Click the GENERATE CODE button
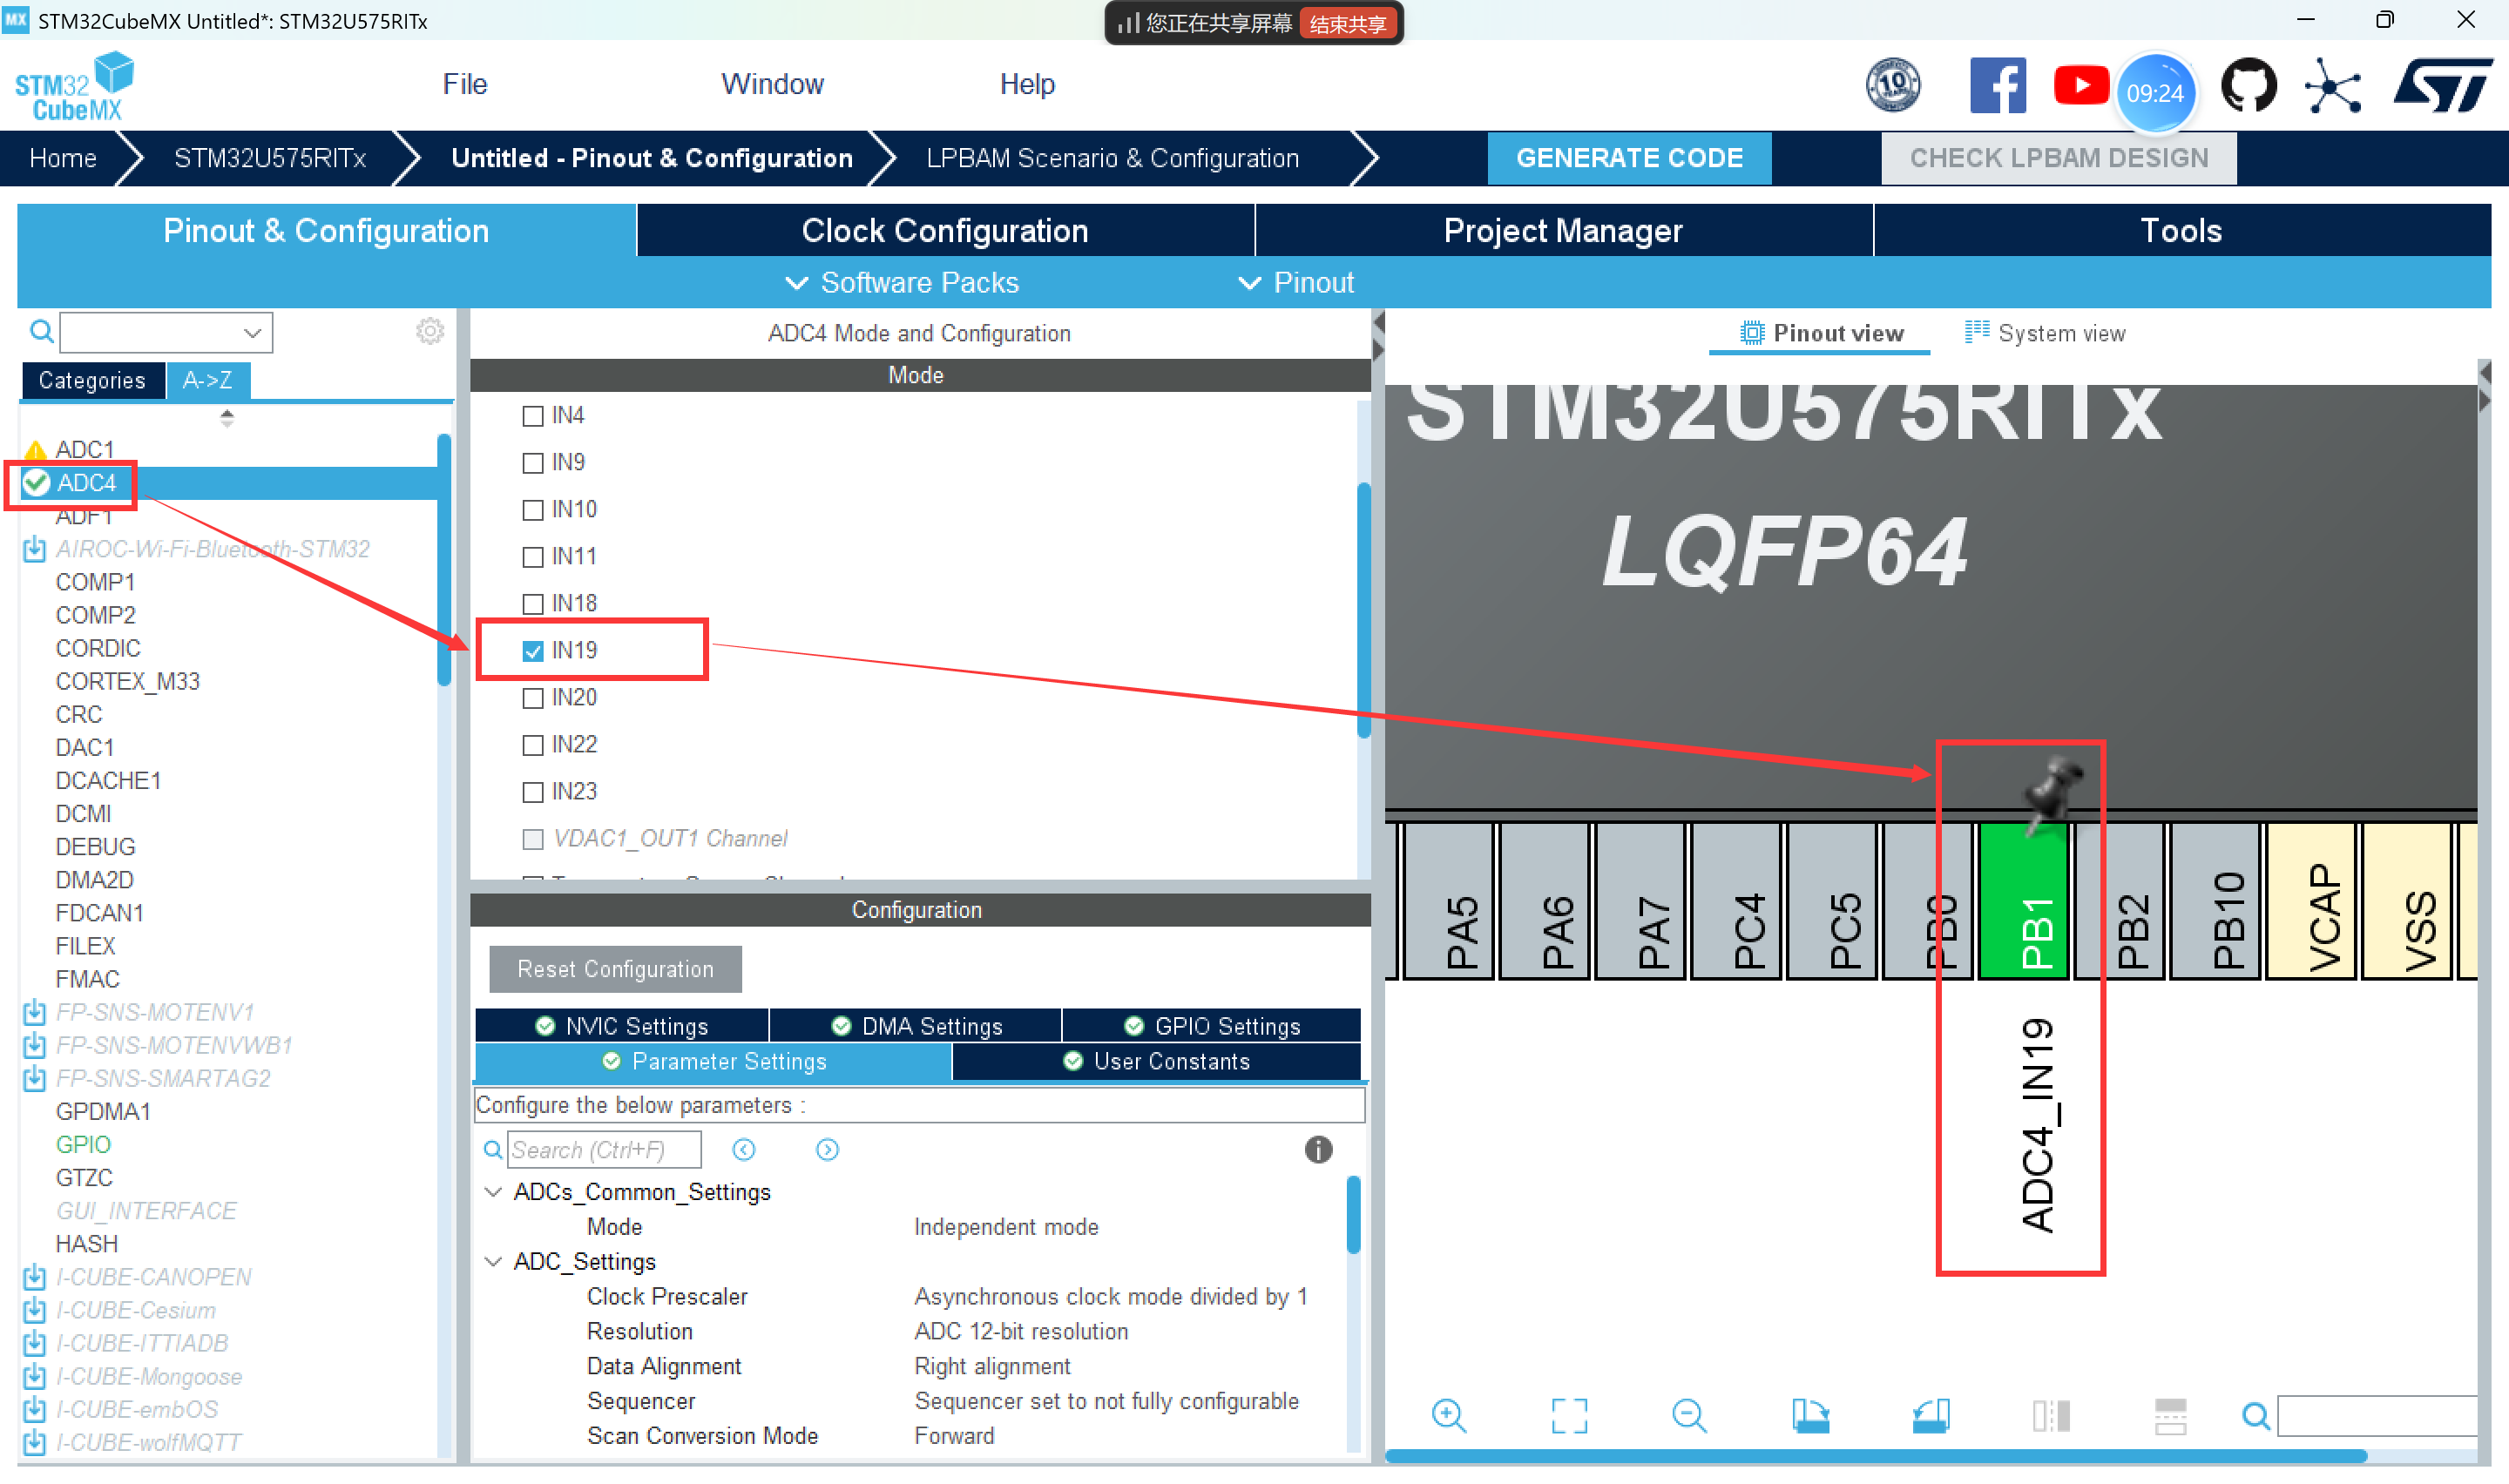Viewport: 2509px width, 1484px height. pyautogui.click(x=1628, y=158)
